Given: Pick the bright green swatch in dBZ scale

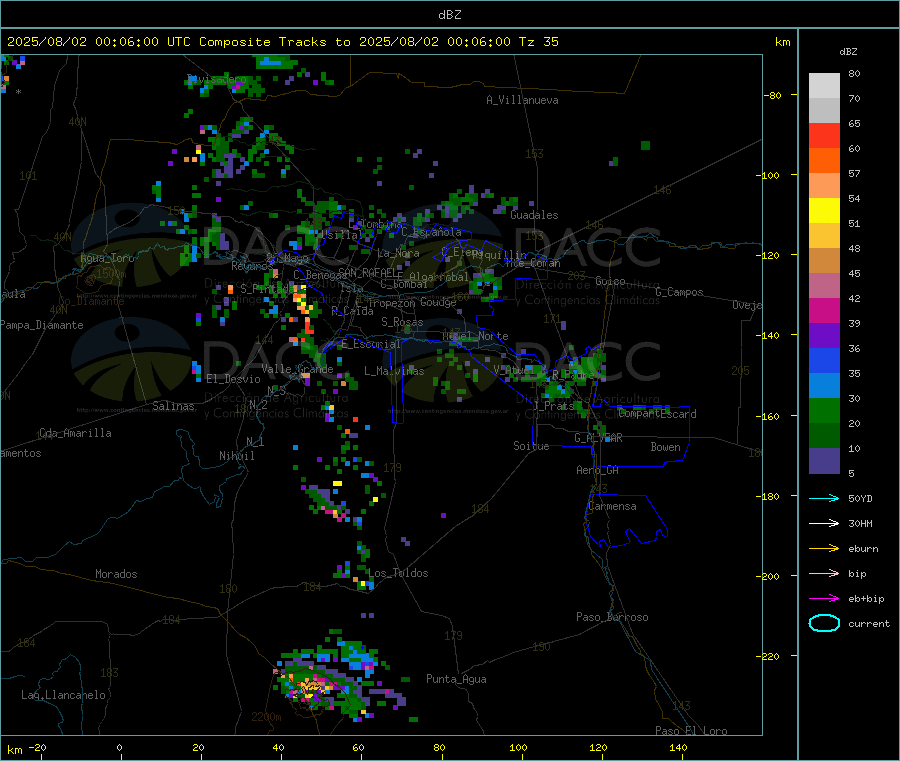Looking at the screenshot, I should pos(824,410).
